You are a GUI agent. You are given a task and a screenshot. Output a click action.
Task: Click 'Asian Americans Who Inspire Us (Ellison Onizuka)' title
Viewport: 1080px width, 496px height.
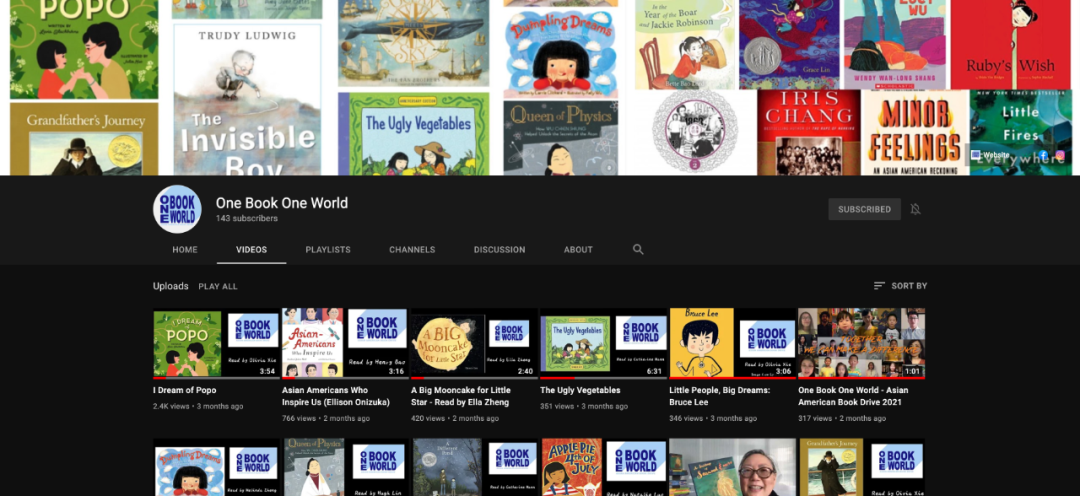click(x=336, y=396)
